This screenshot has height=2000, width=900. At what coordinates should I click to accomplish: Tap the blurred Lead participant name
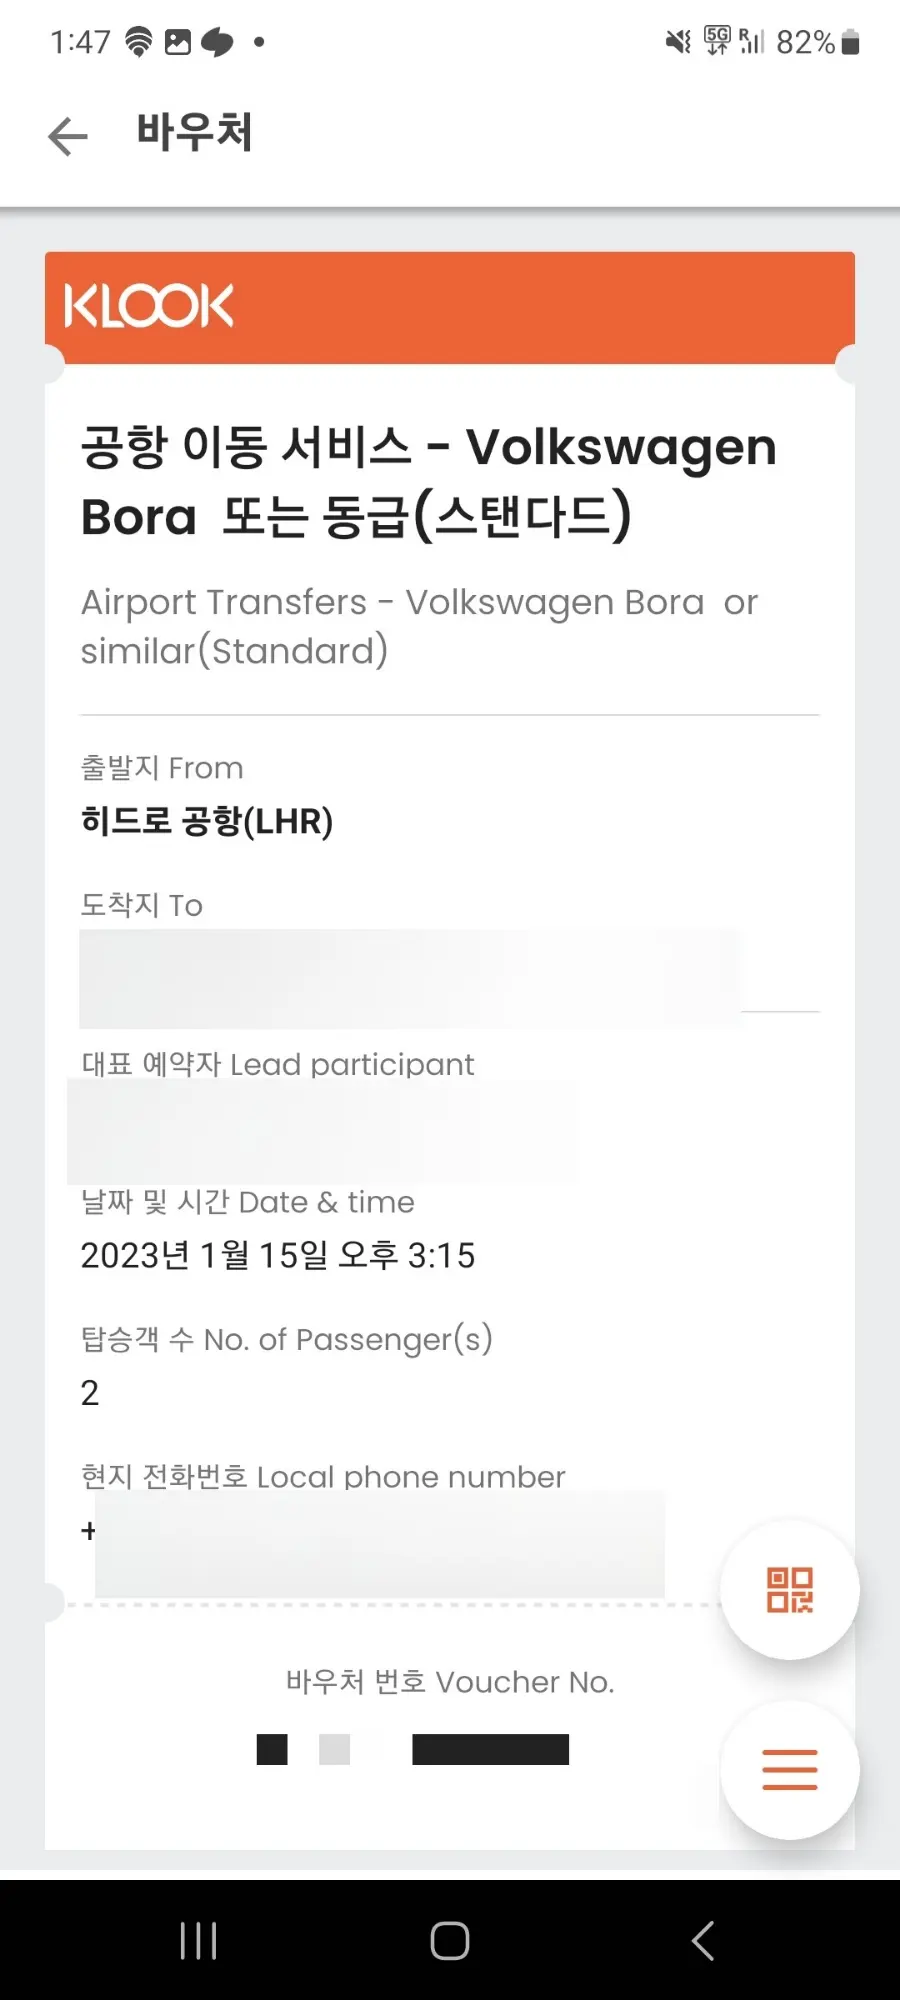pyautogui.click(x=322, y=1131)
